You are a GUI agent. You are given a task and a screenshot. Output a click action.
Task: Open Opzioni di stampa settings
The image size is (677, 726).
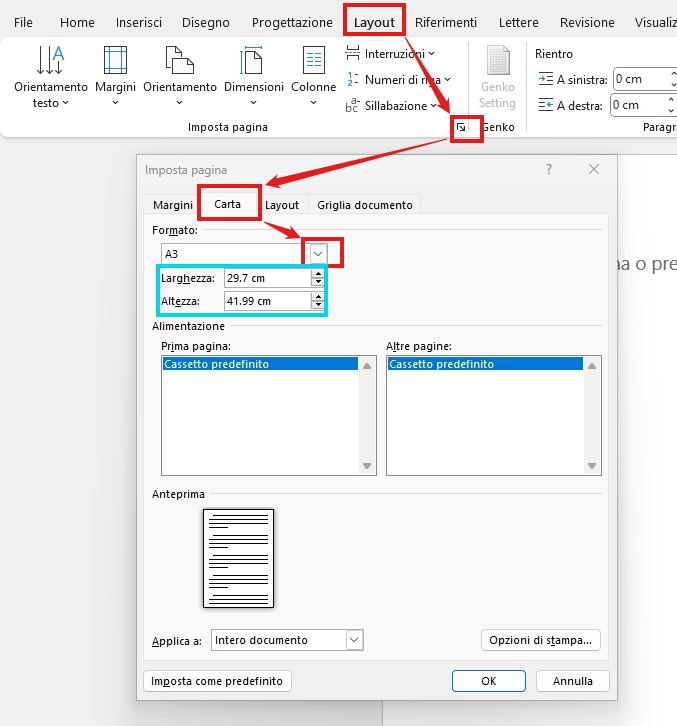click(540, 640)
